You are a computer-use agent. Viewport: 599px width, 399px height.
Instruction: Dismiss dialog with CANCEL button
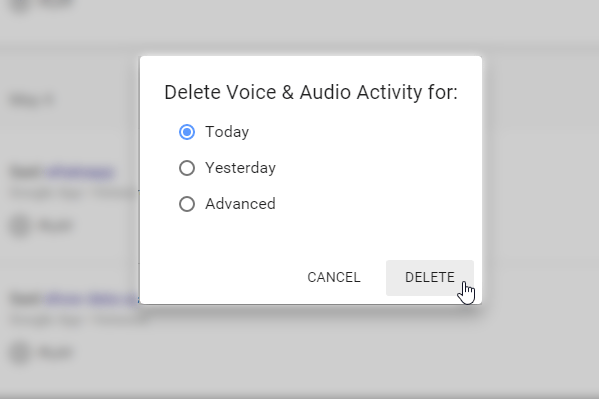tap(334, 277)
